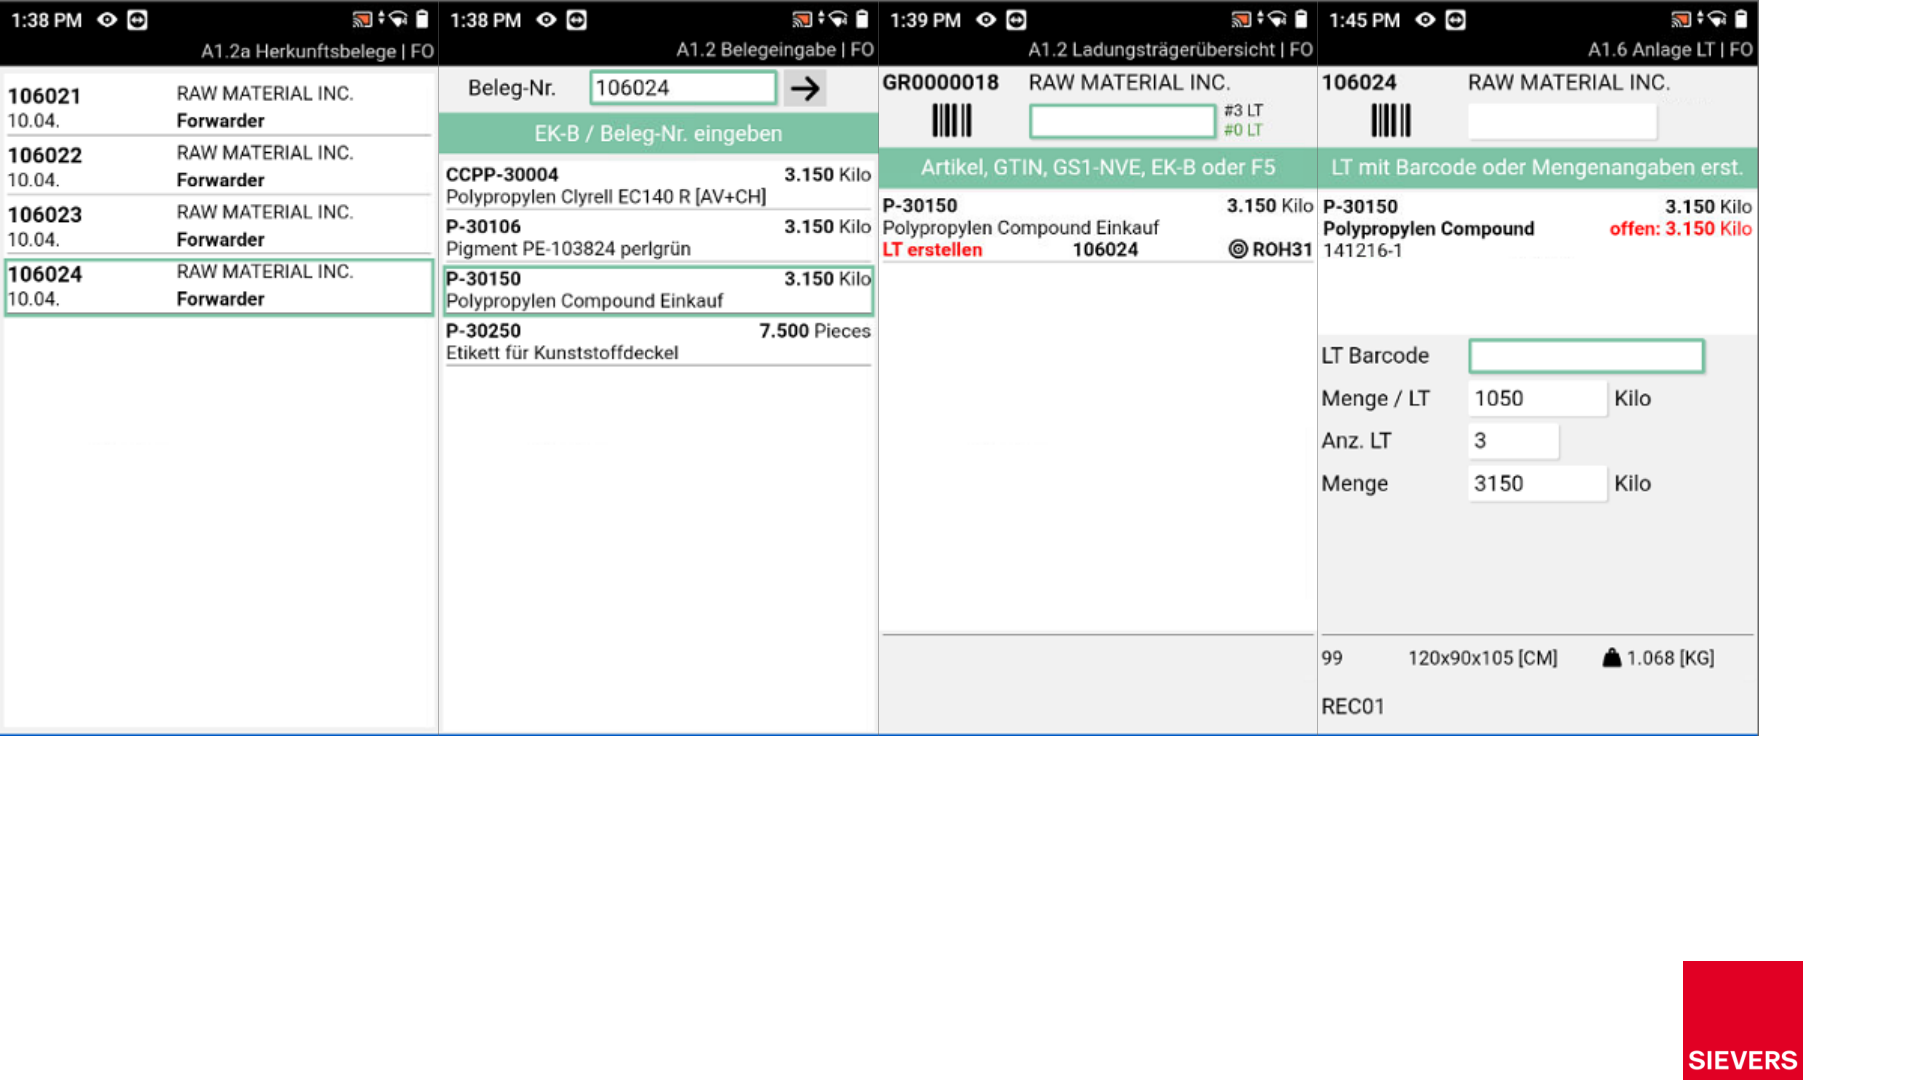The width and height of the screenshot is (1920, 1080).
Task: Tap the battery icon in the Anlage LT status bar
Action: coord(1740,19)
